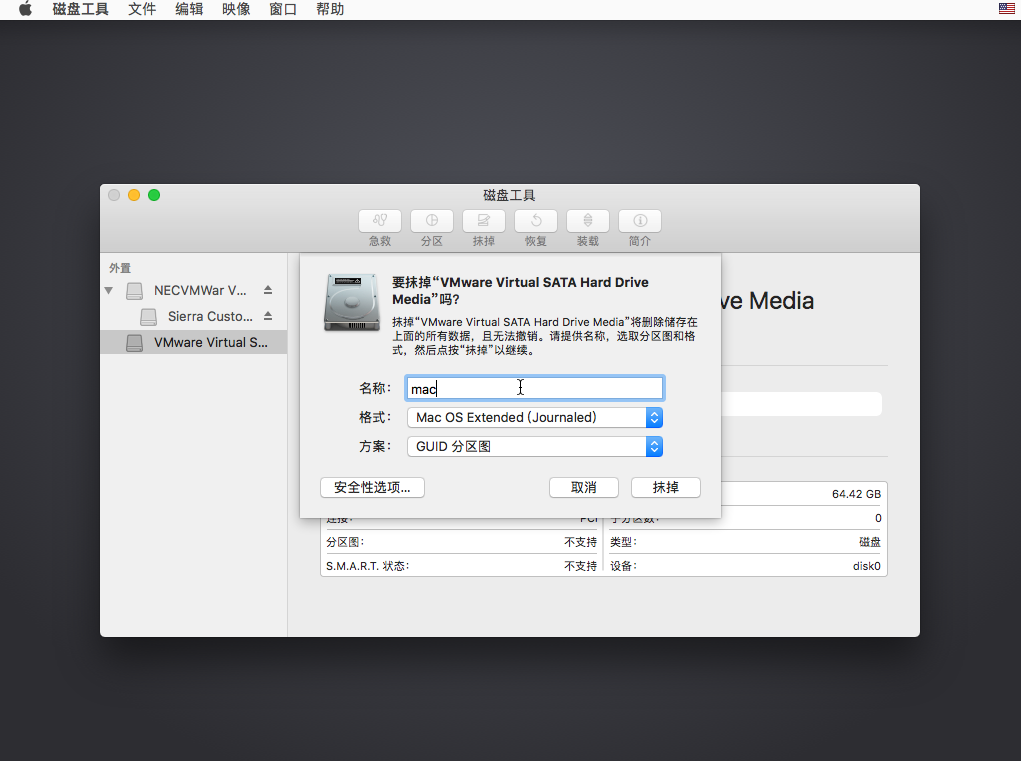The height and width of the screenshot is (761, 1021).
Task: Select the Sierra Custo... tree row text
Action: click(x=210, y=316)
